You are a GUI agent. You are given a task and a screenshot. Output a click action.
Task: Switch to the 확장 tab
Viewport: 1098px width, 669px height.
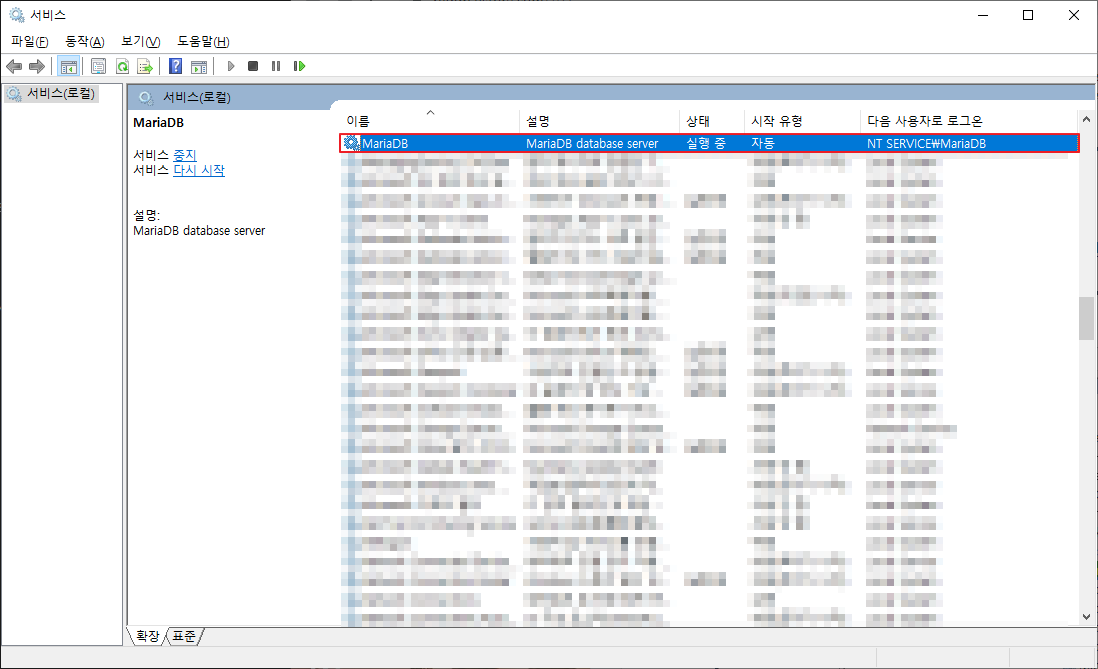pos(148,636)
